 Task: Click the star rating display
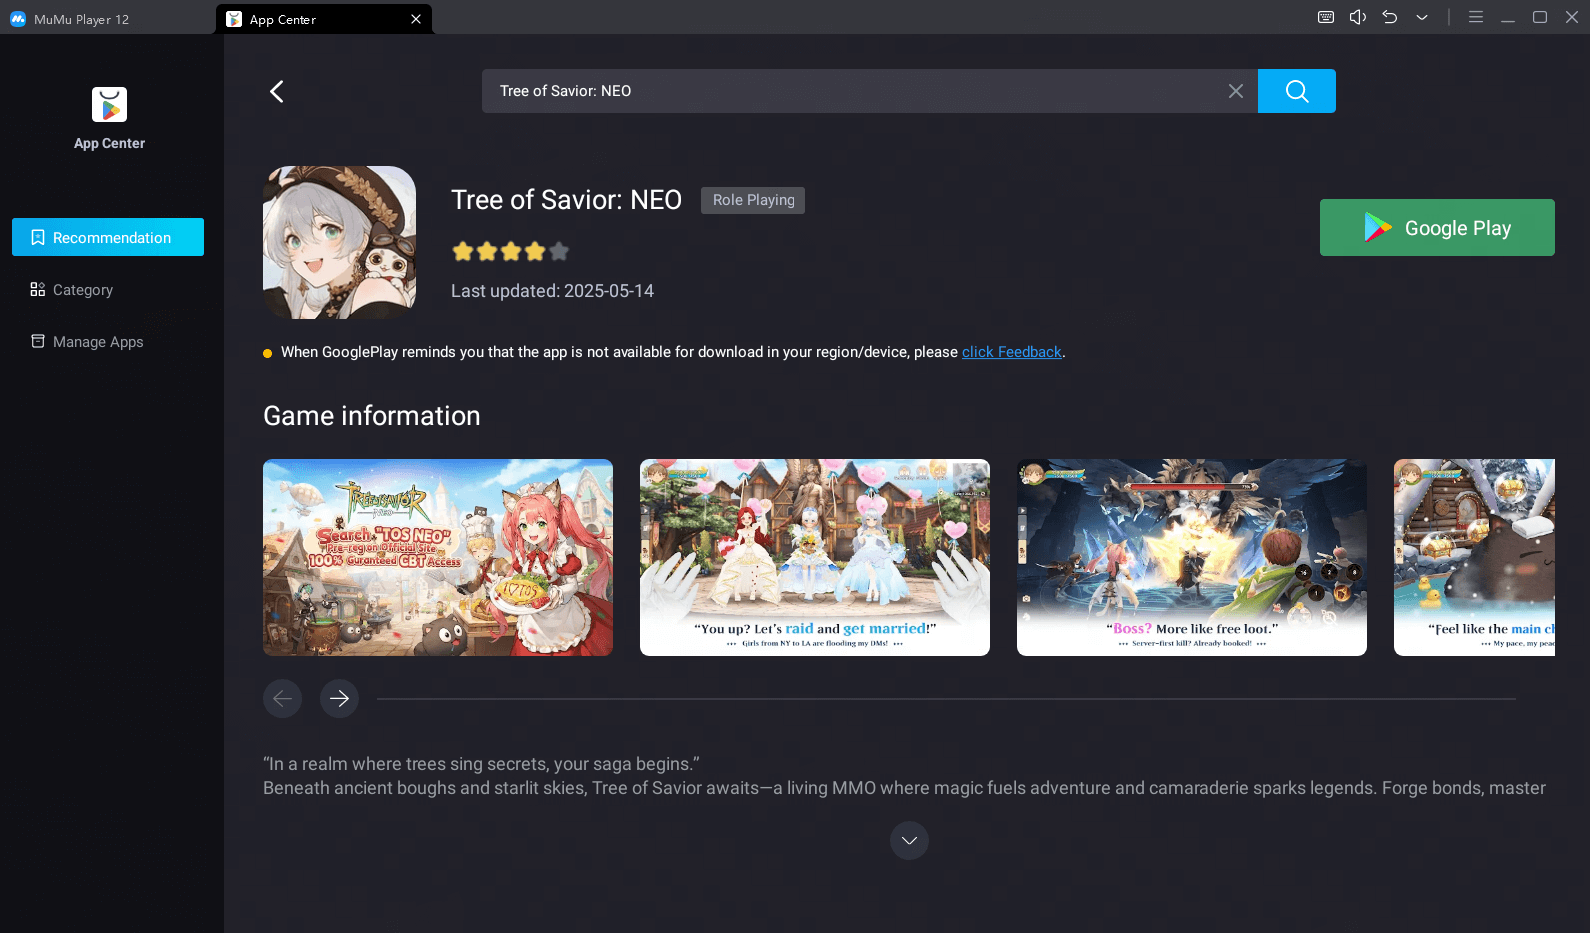click(511, 251)
